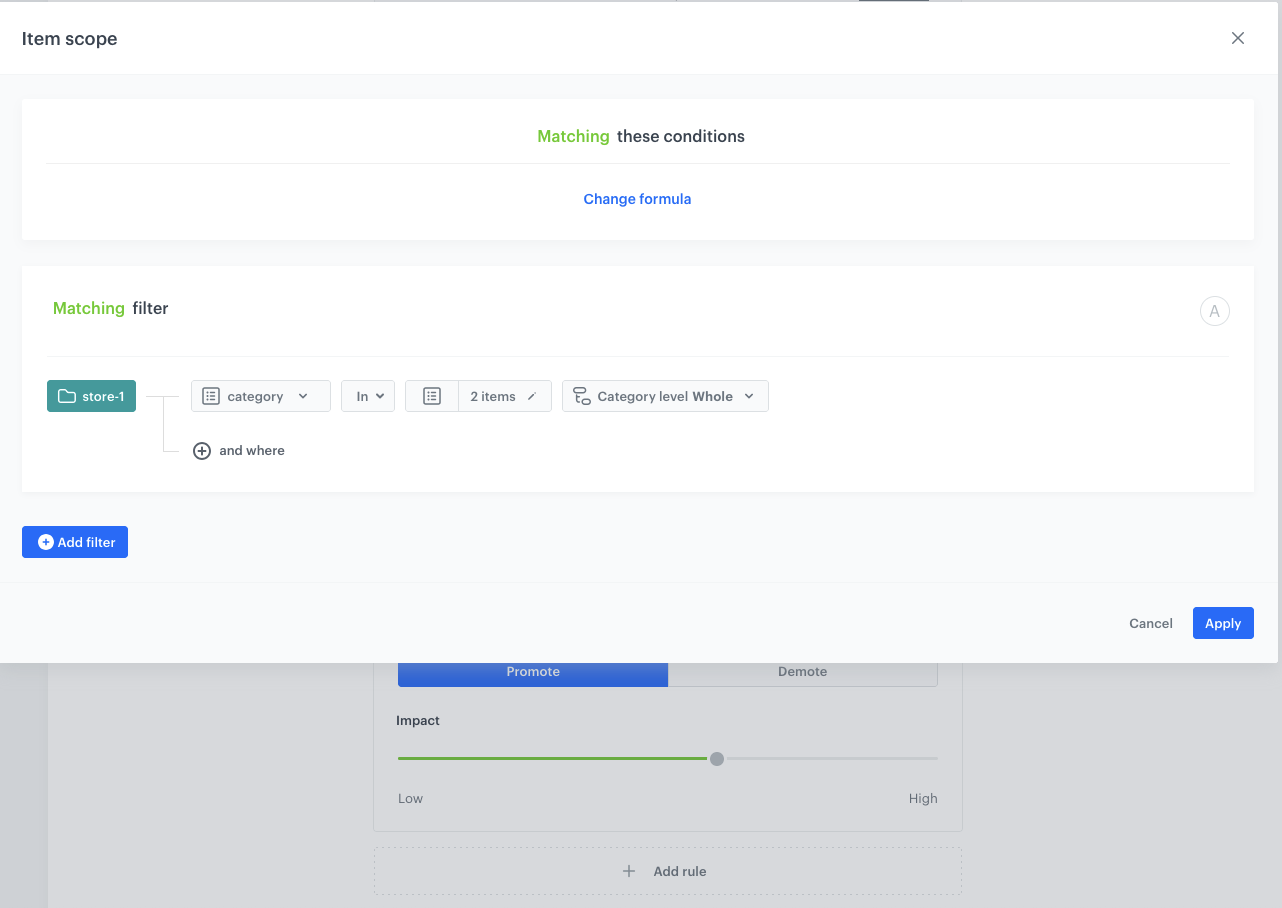Image resolution: width=1282 pixels, height=908 pixels.
Task: Click the Impact slider handle
Action: (717, 759)
